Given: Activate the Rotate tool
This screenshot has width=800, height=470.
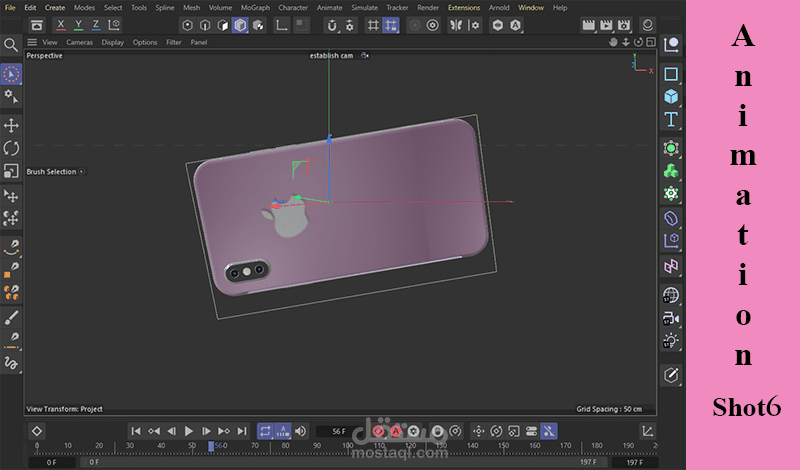Looking at the screenshot, I should (11, 148).
